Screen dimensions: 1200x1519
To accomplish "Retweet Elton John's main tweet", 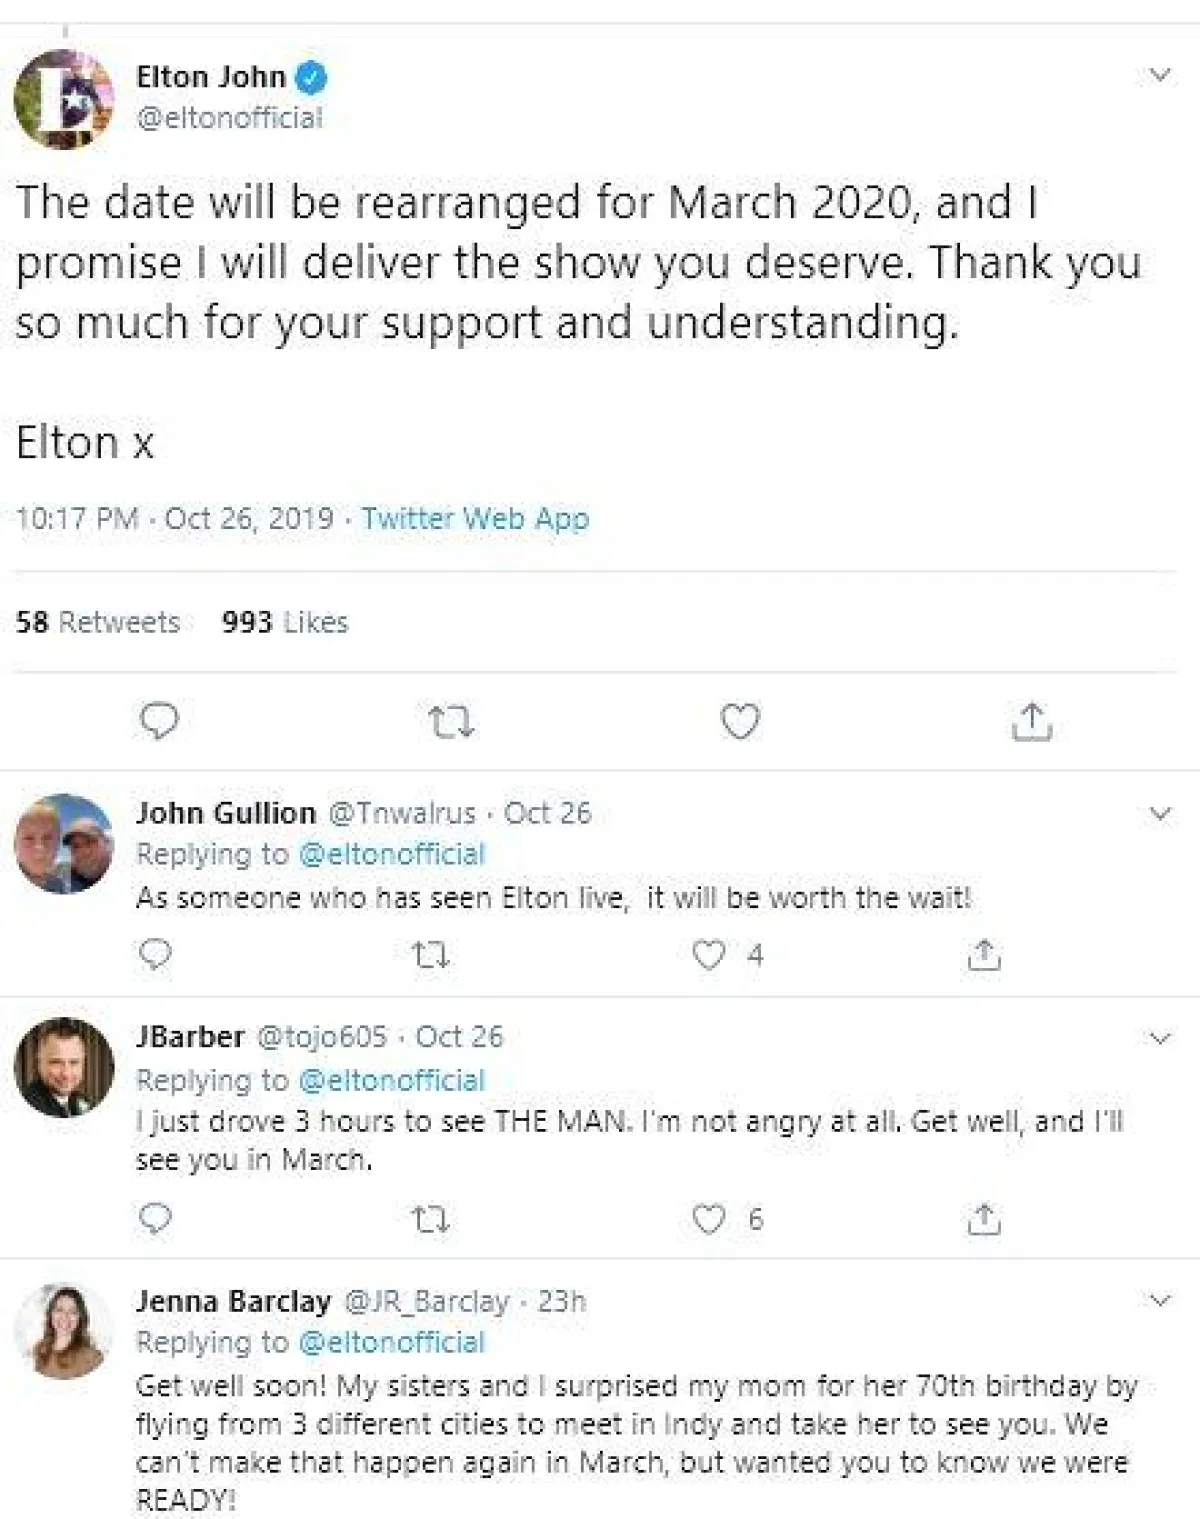I will pos(450,721).
